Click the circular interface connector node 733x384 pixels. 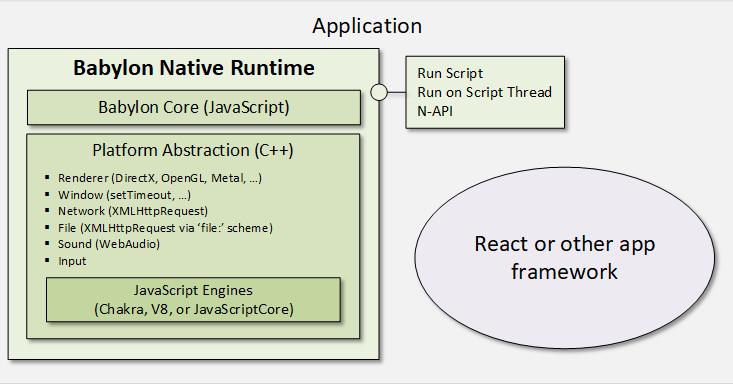pyautogui.click(x=379, y=92)
